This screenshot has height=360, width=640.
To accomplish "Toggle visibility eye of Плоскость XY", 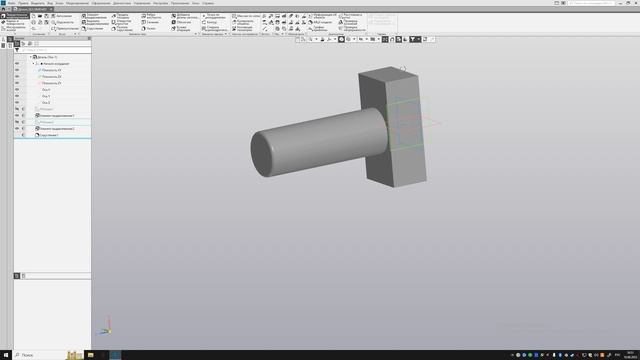I will pyautogui.click(x=17, y=70).
